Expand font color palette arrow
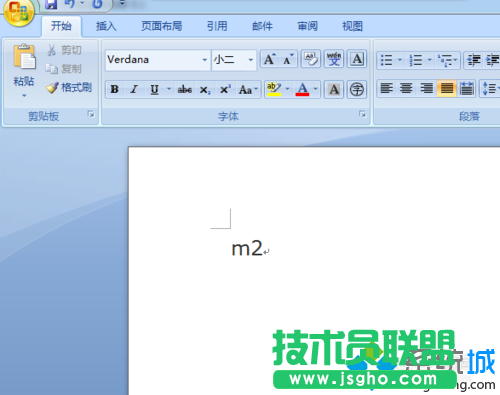Image resolution: width=500 pixels, height=395 pixels. (315, 89)
